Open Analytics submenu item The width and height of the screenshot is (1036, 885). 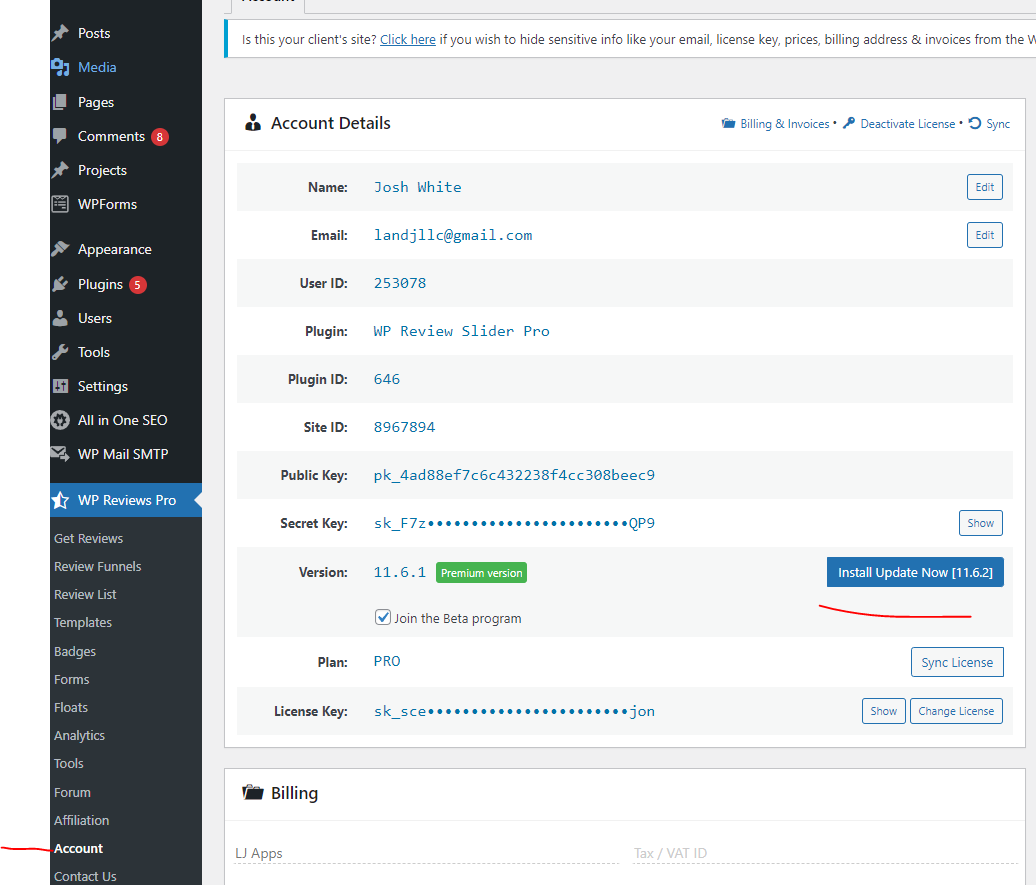(79, 736)
